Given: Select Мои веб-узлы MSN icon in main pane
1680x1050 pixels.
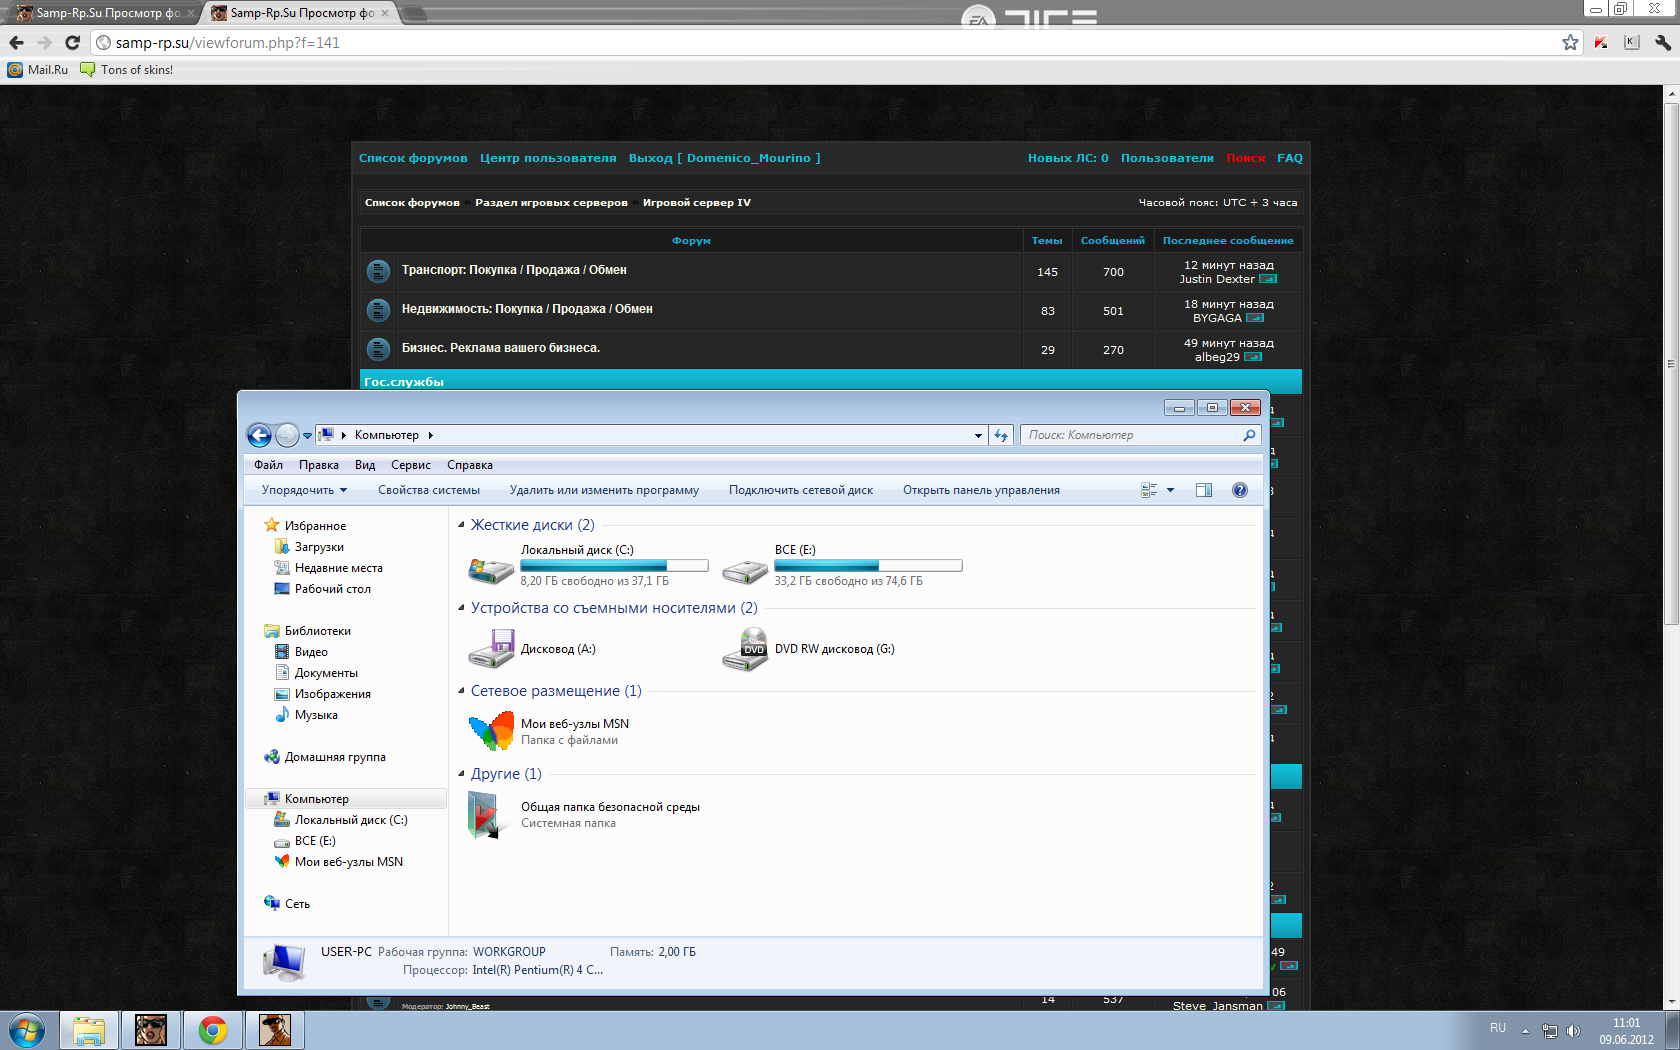Looking at the screenshot, I should (490, 732).
